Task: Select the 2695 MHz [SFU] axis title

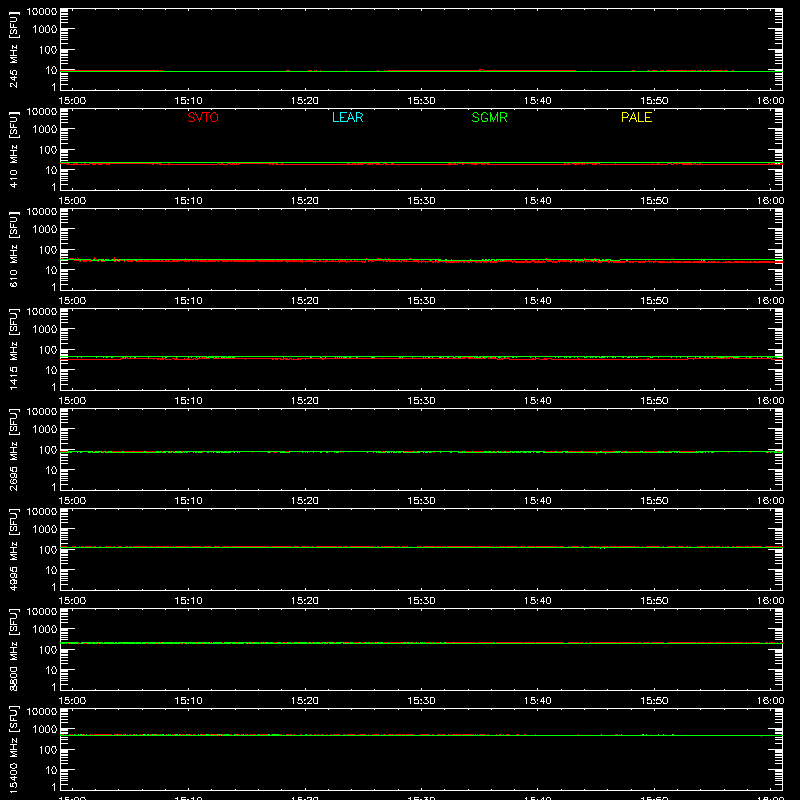Action: click(13, 449)
